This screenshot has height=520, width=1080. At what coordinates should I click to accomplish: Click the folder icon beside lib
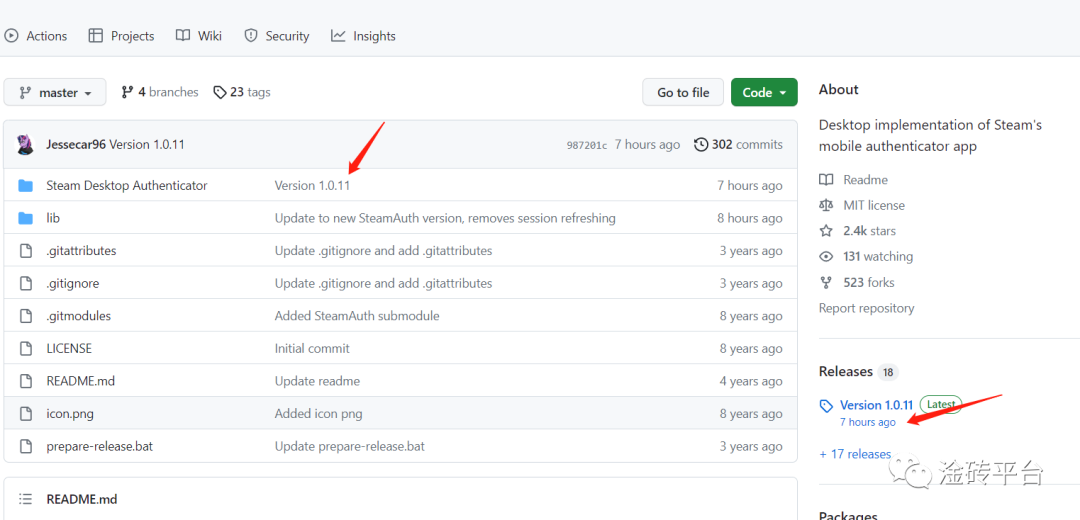pyautogui.click(x=25, y=218)
